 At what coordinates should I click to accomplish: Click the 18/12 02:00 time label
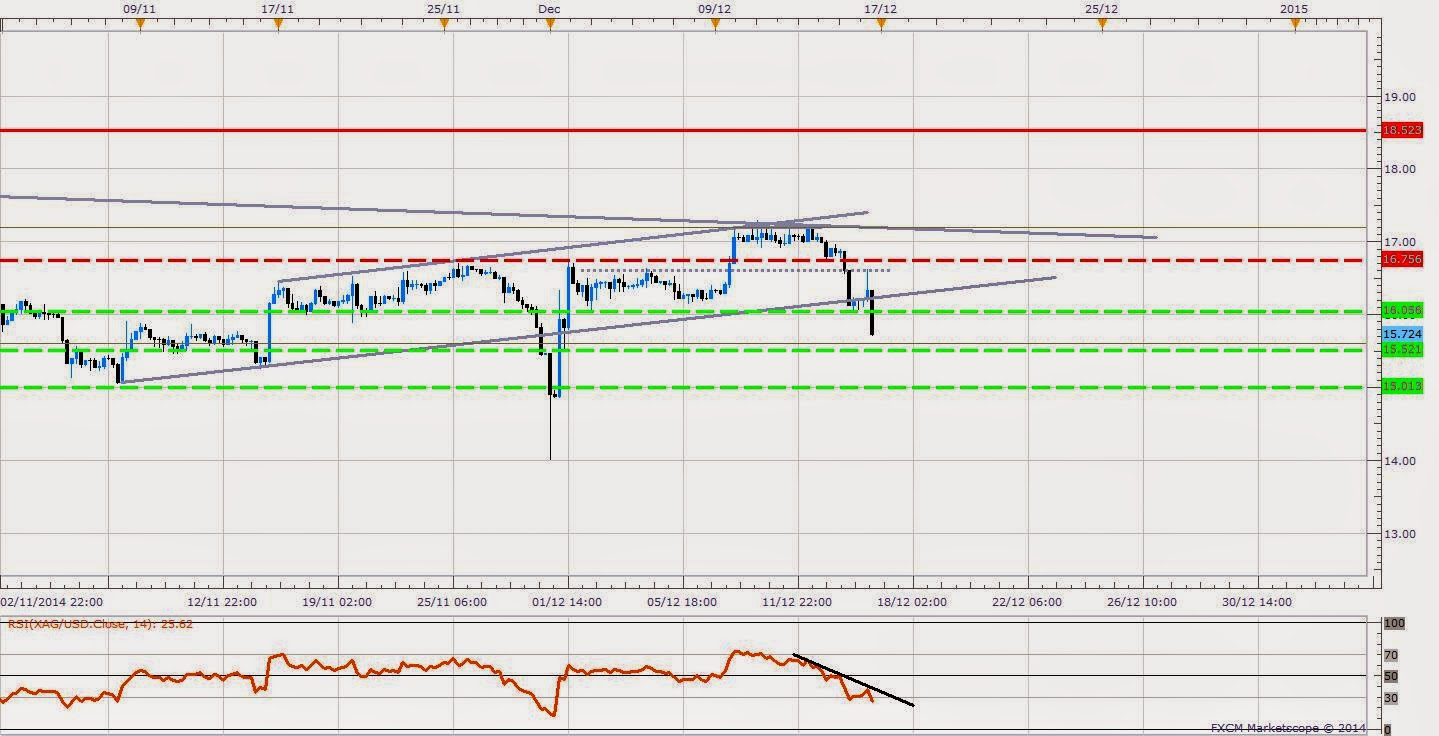pyautogui.click(x=912, y=602)
